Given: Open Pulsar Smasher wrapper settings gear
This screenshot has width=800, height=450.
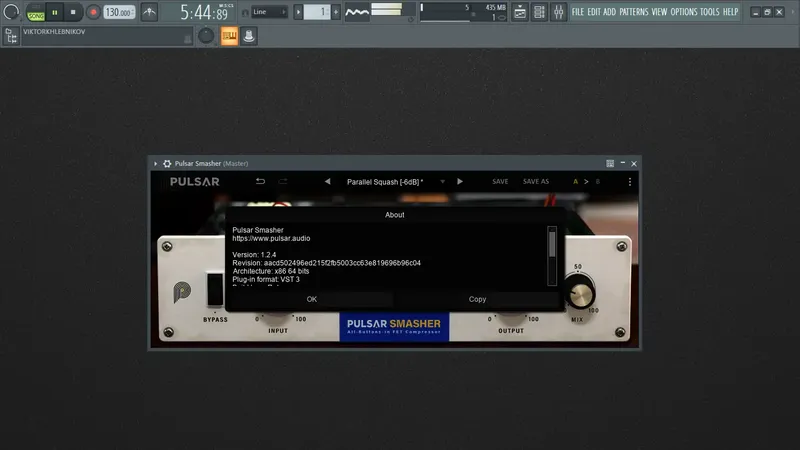Looking at the screenshot, I should (x=167, y=163).
